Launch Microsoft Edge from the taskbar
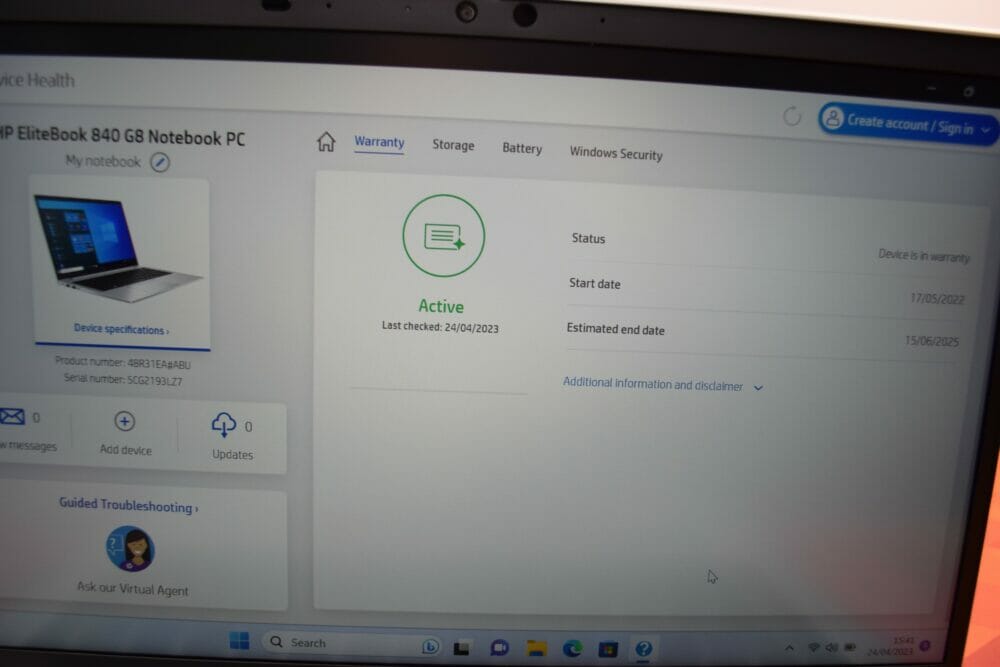Viewport: 1000px width, 667px height. [x=572, y=649]
